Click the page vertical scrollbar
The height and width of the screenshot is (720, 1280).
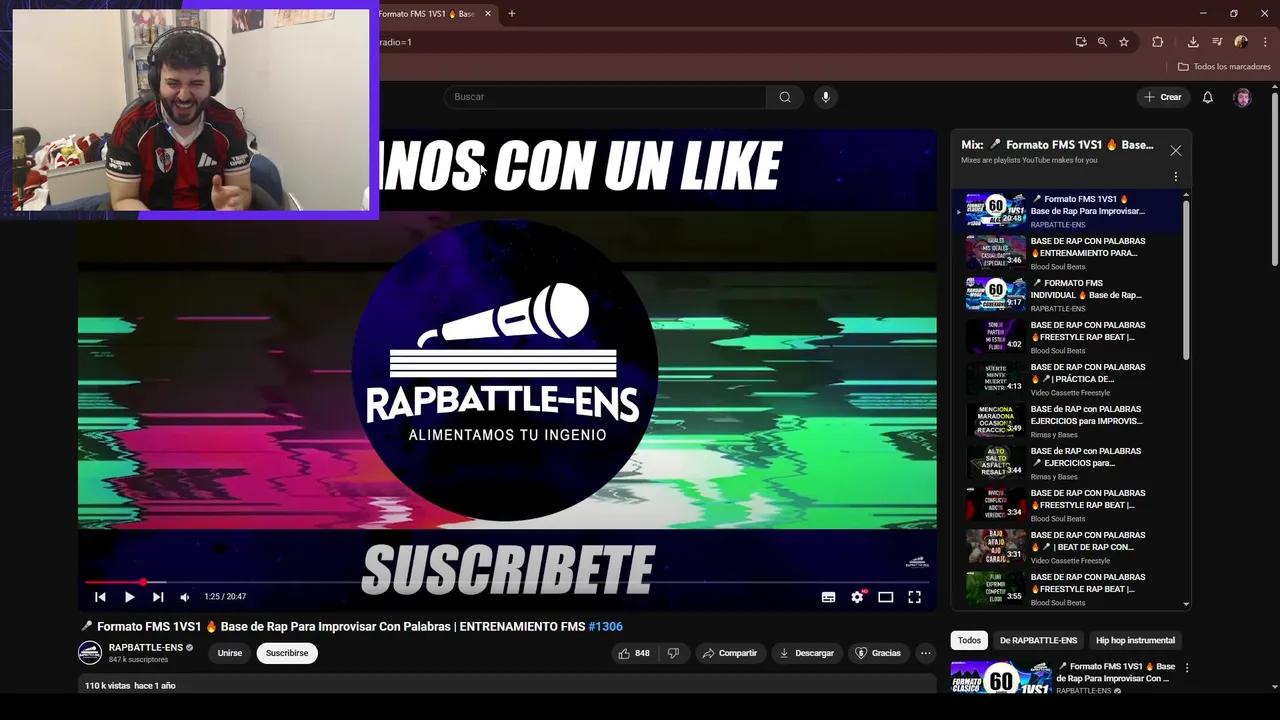pyautogui.click(x=1275, y=180)
